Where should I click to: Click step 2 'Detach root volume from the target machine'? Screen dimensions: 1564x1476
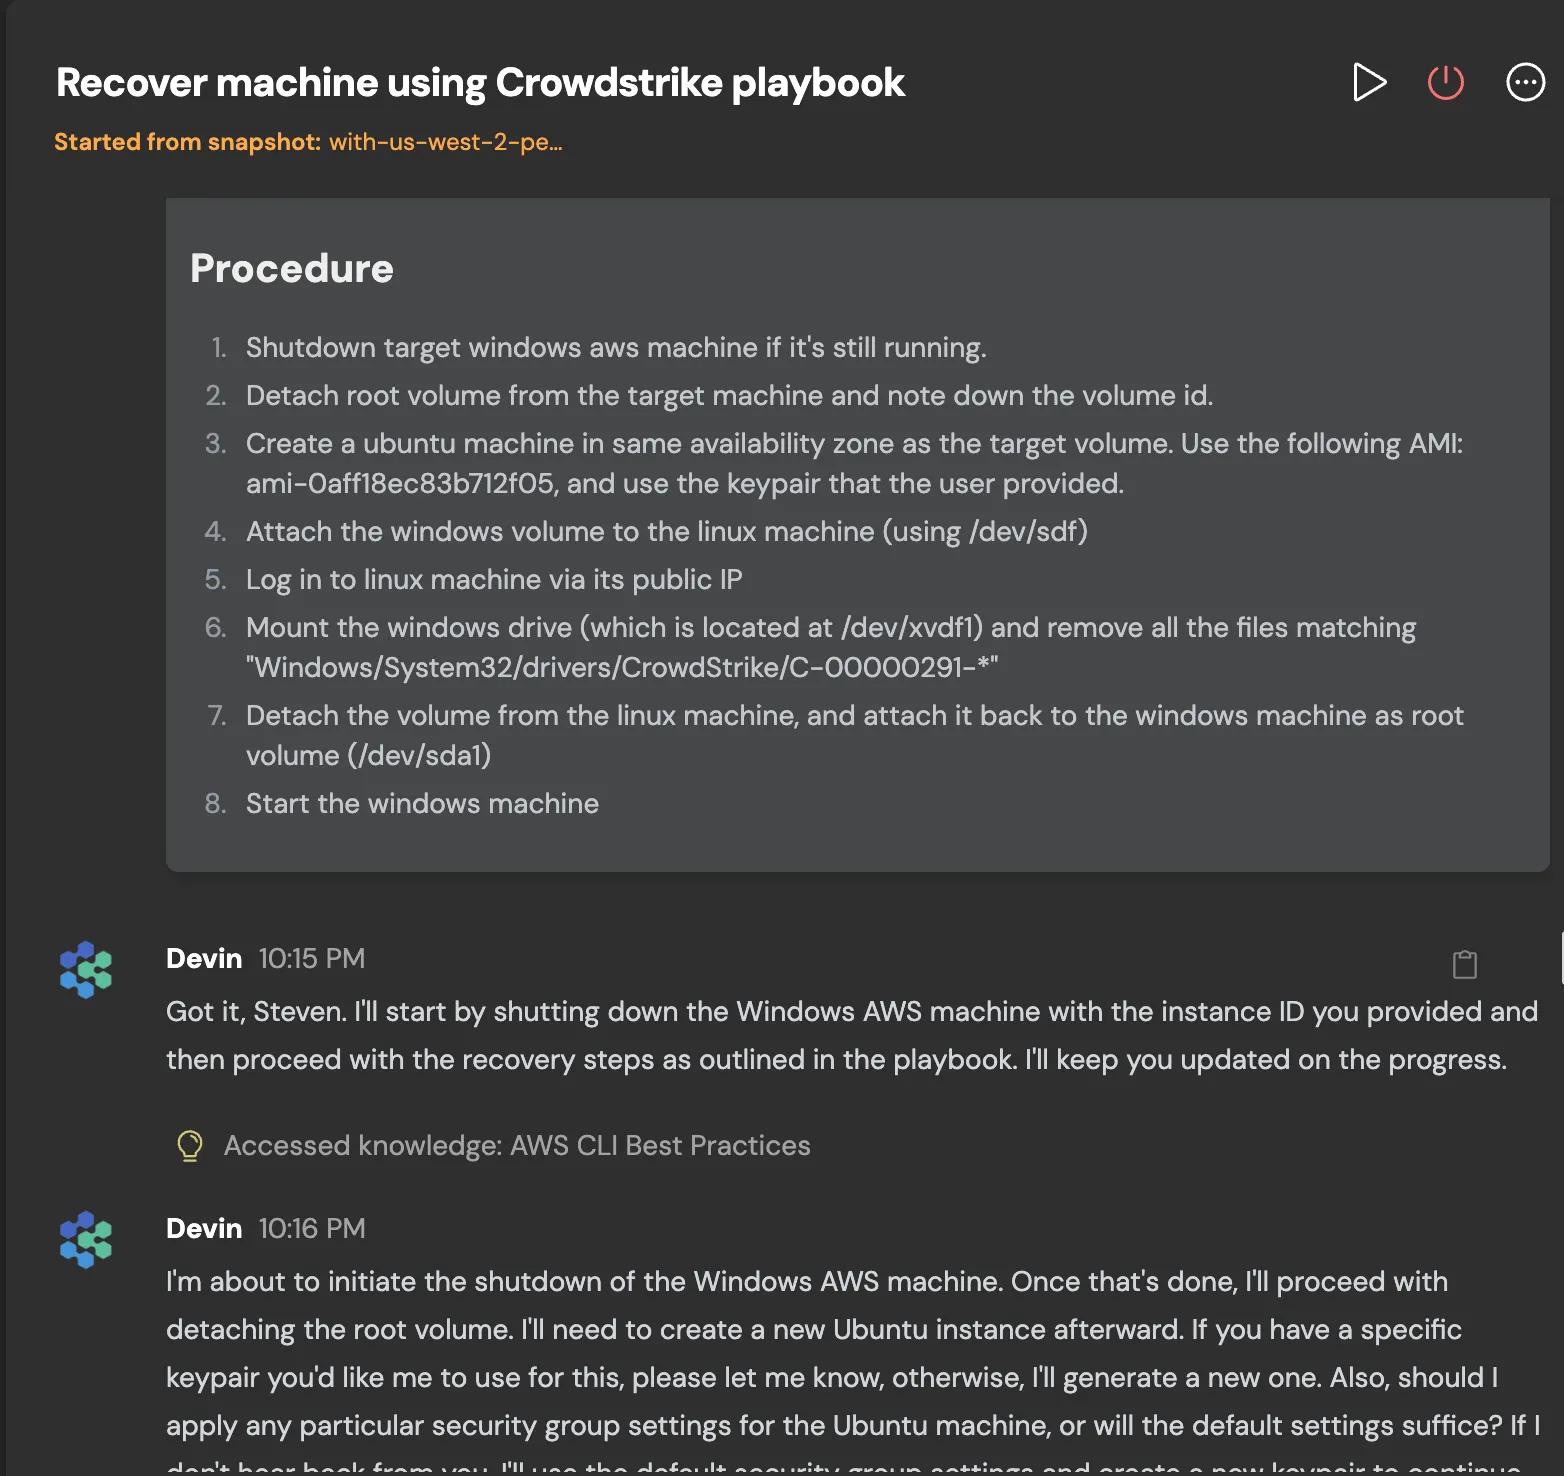(x=729, y=396)
